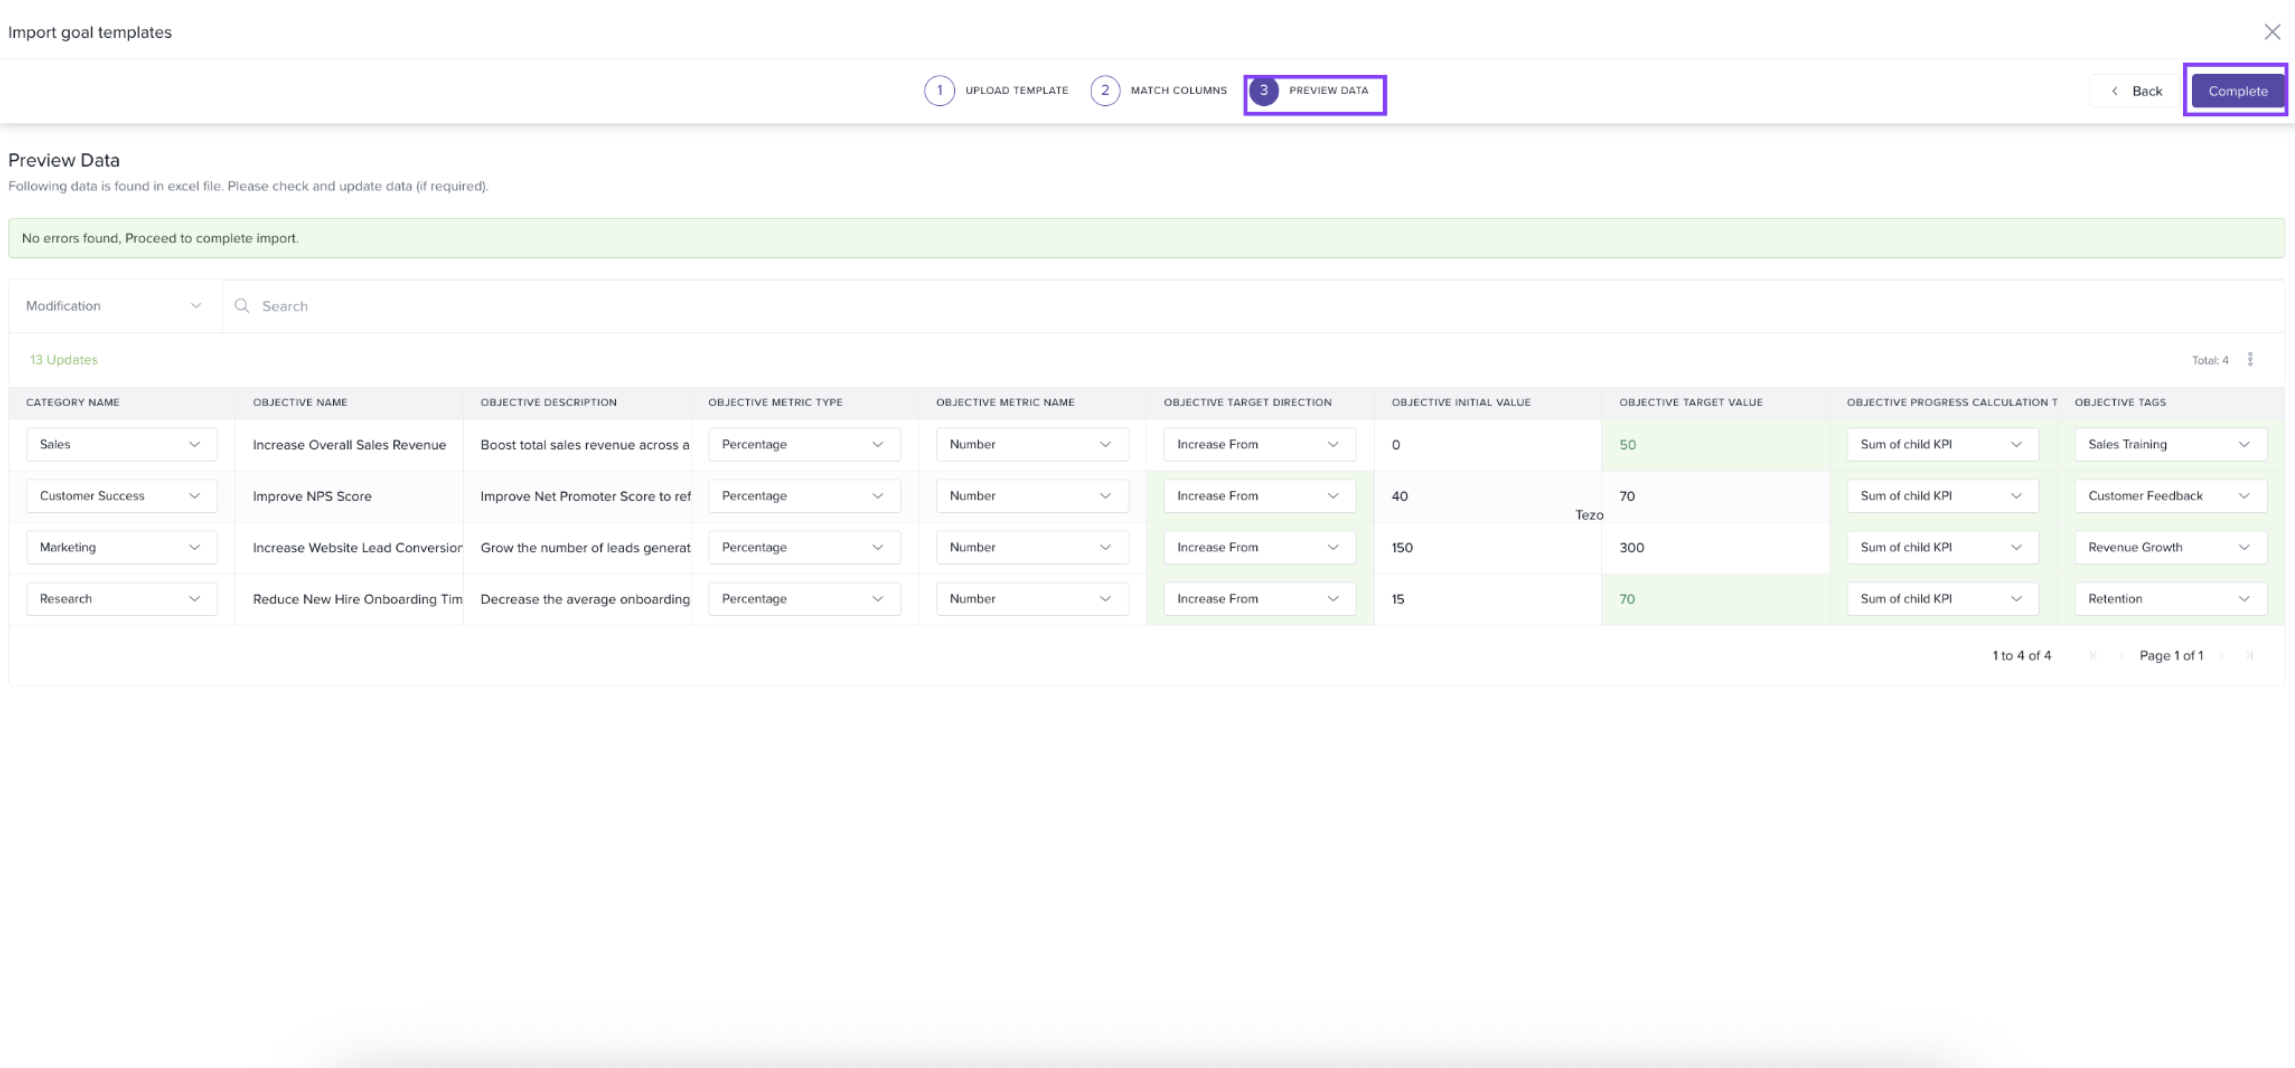This screenshot has height=1068, width=2295.
Task: Open the Customer Feedback tags dropdown
Action: [2169, 496]
